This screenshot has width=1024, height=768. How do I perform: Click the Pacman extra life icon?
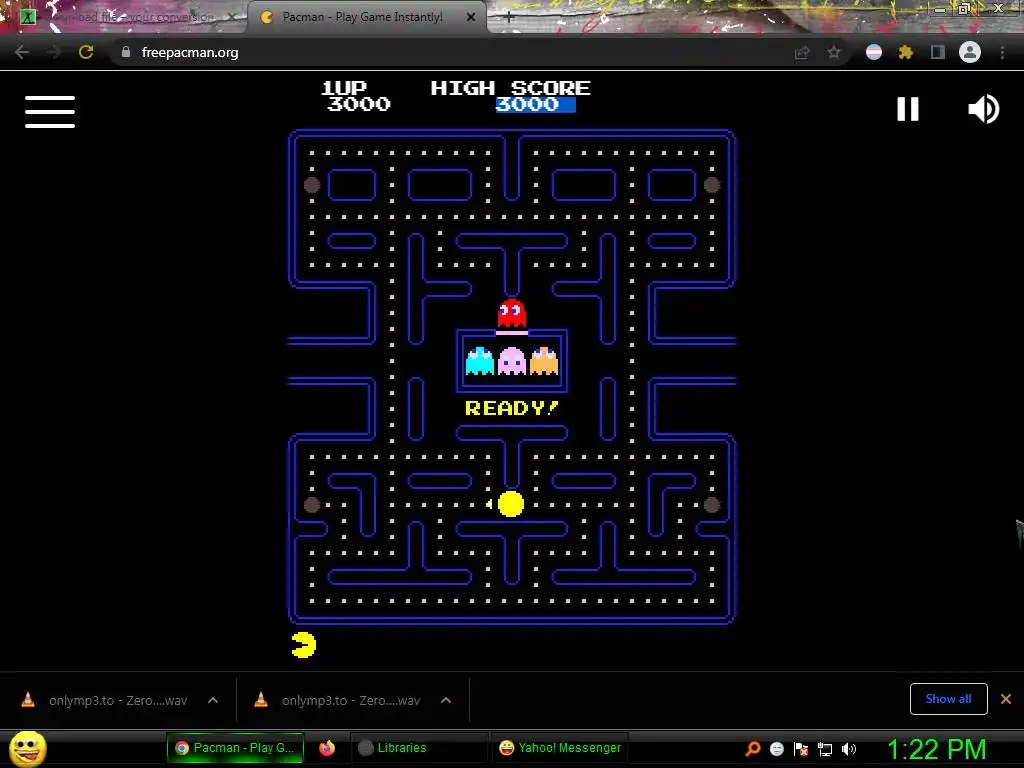(304, 645)
